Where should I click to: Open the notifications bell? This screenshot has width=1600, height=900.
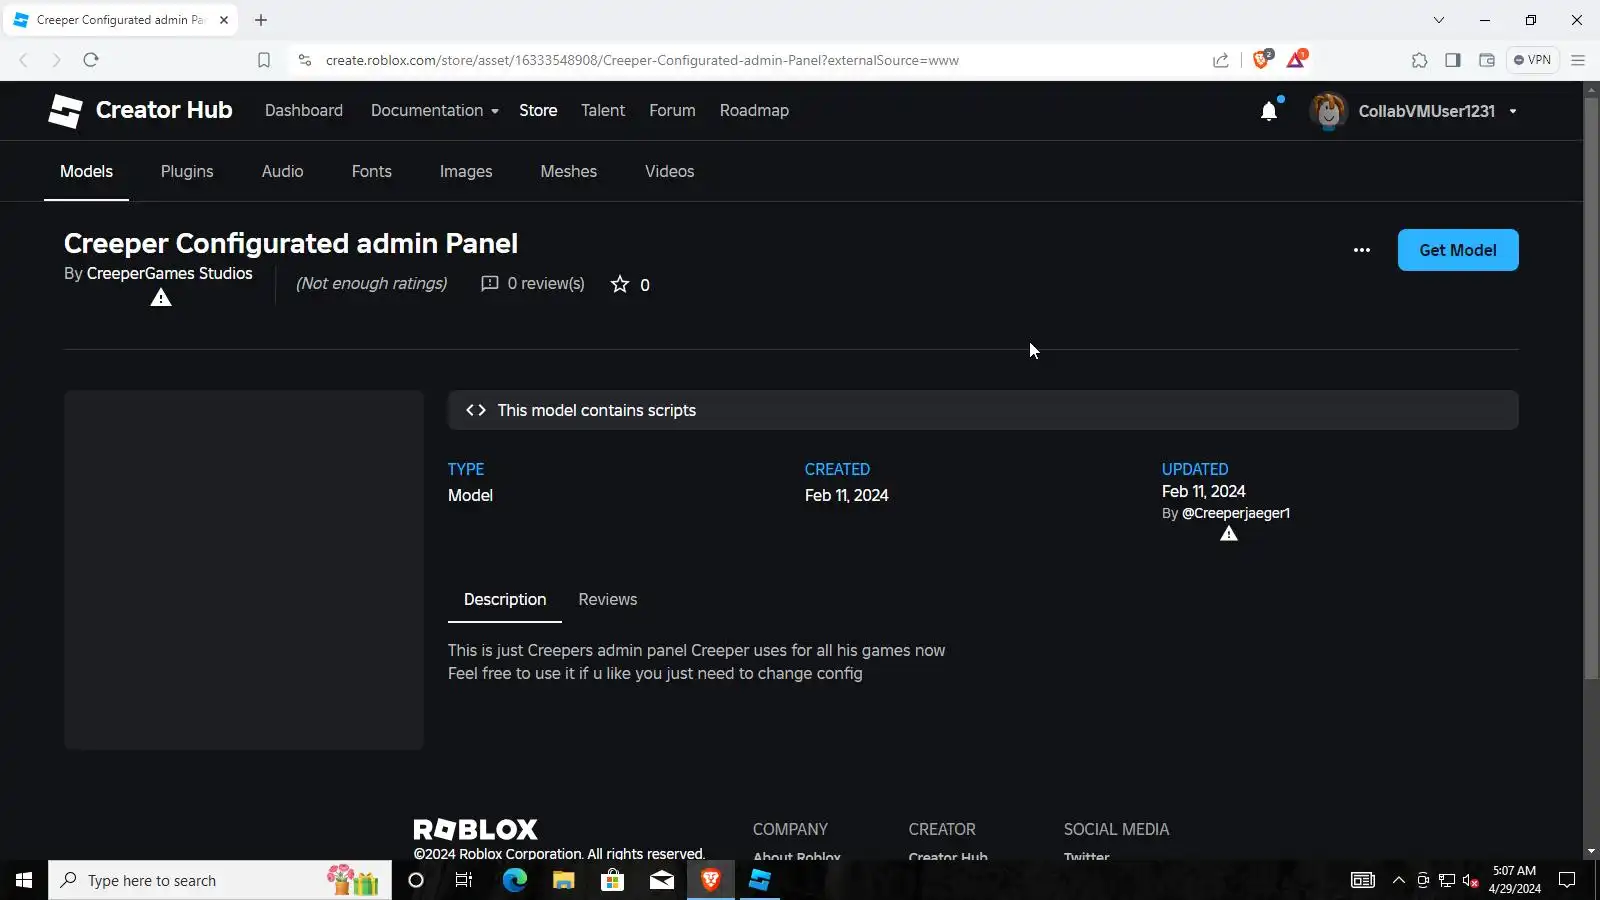pyautogui.click(x=1269, y=111)
